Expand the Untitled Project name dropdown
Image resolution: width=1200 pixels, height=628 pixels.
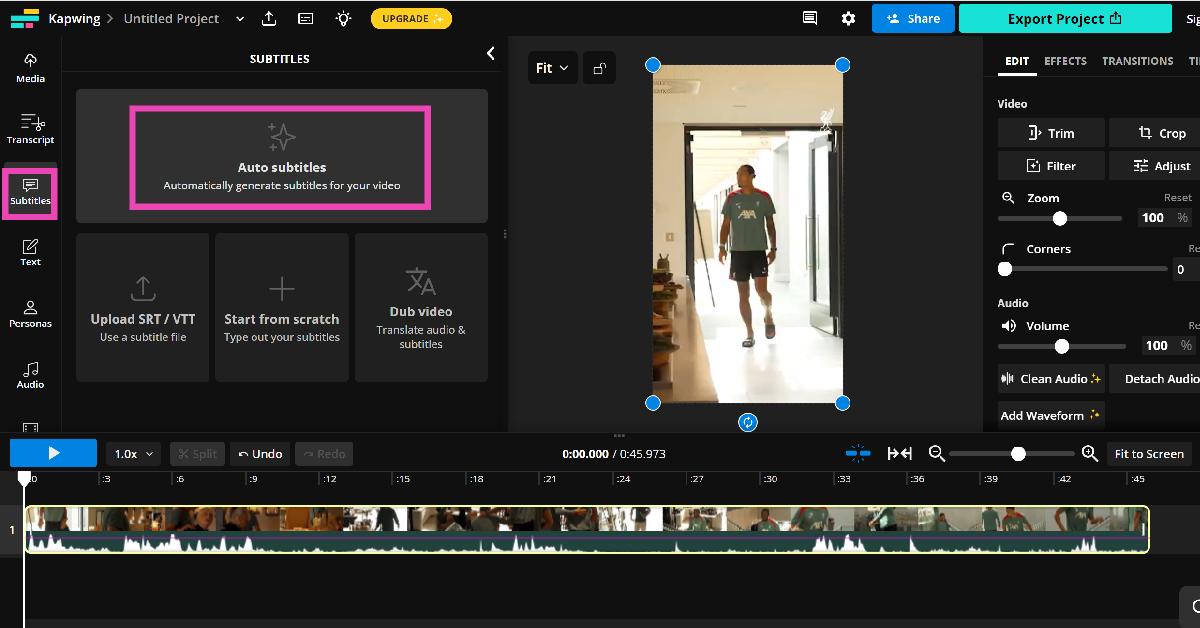click(239, 19)
